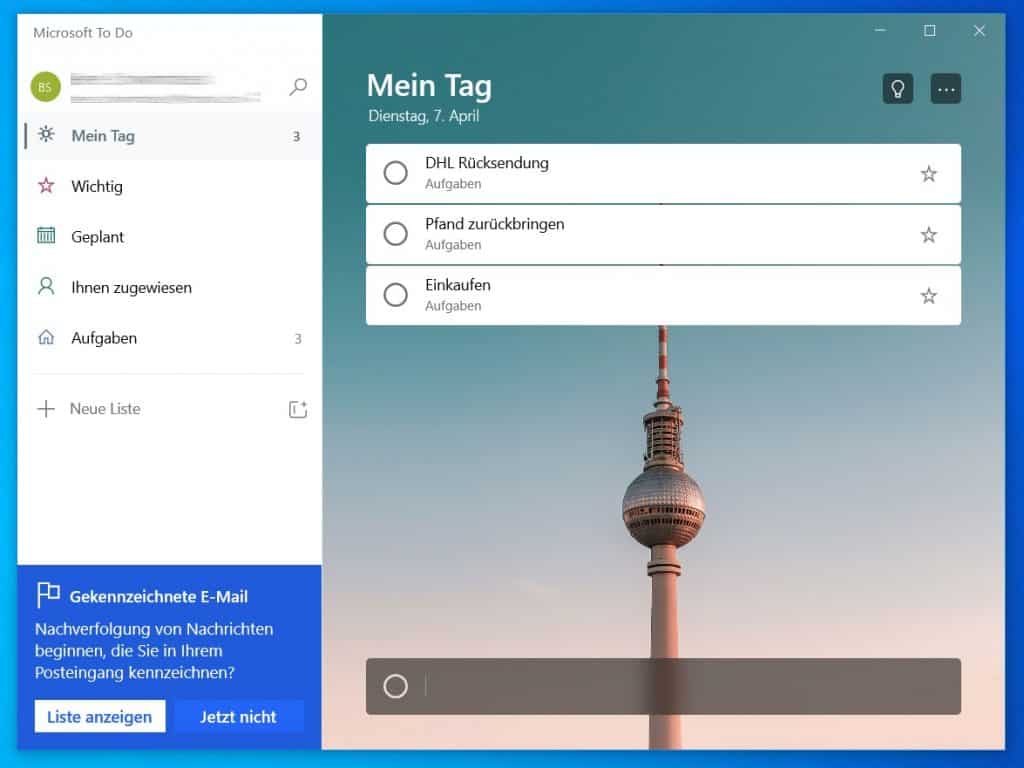This screenshot has height=768, width=1024.
Task: Create a new group with the icon beside Neue Liste
Action: tap(297, 408)
